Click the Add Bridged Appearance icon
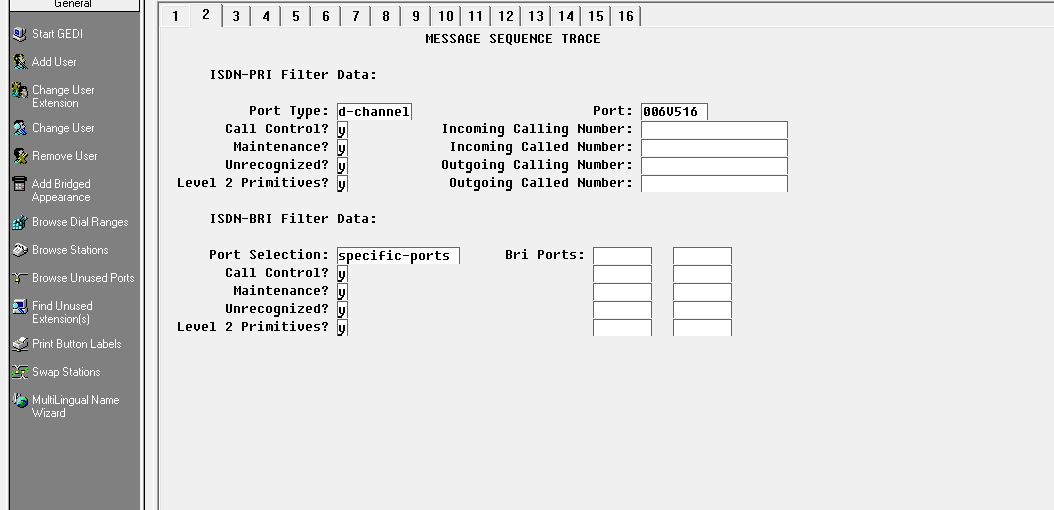The image size is (1054, 510). tap(19, 184)
